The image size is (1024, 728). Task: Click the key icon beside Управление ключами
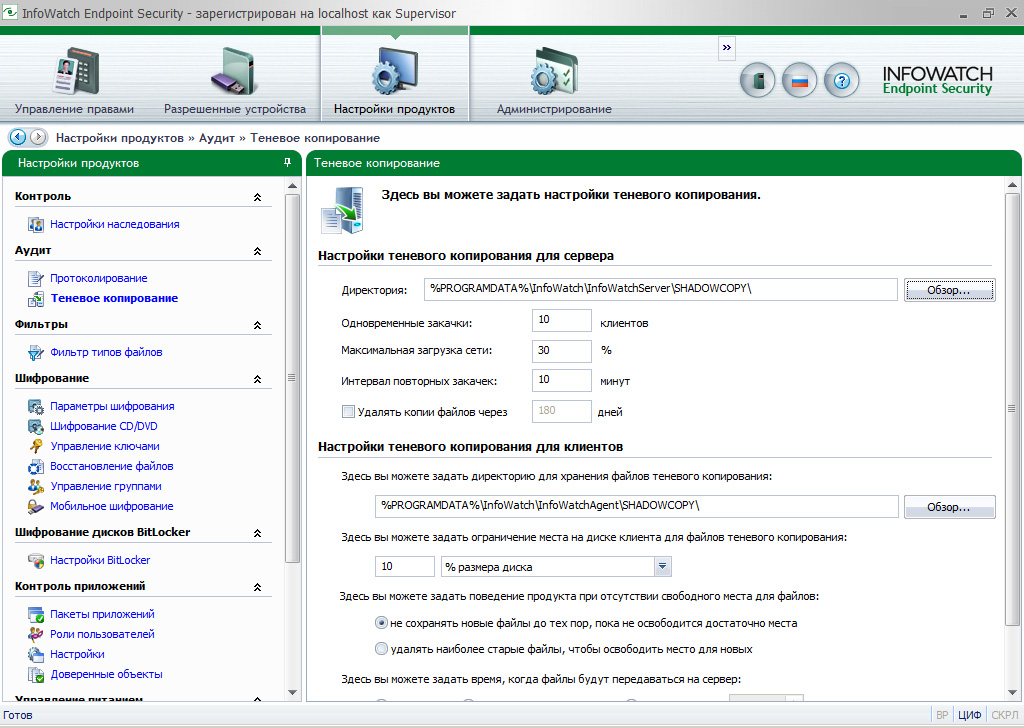36,447
